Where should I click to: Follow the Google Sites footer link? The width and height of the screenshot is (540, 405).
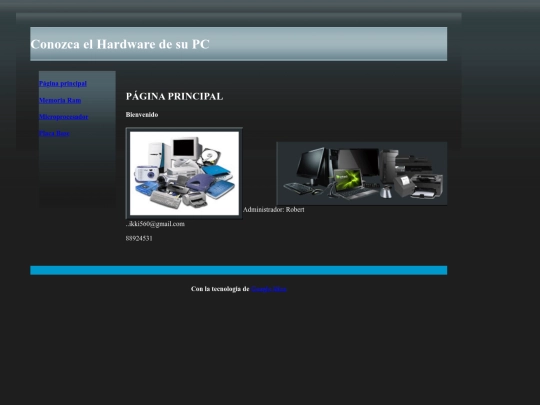[269, 289]
